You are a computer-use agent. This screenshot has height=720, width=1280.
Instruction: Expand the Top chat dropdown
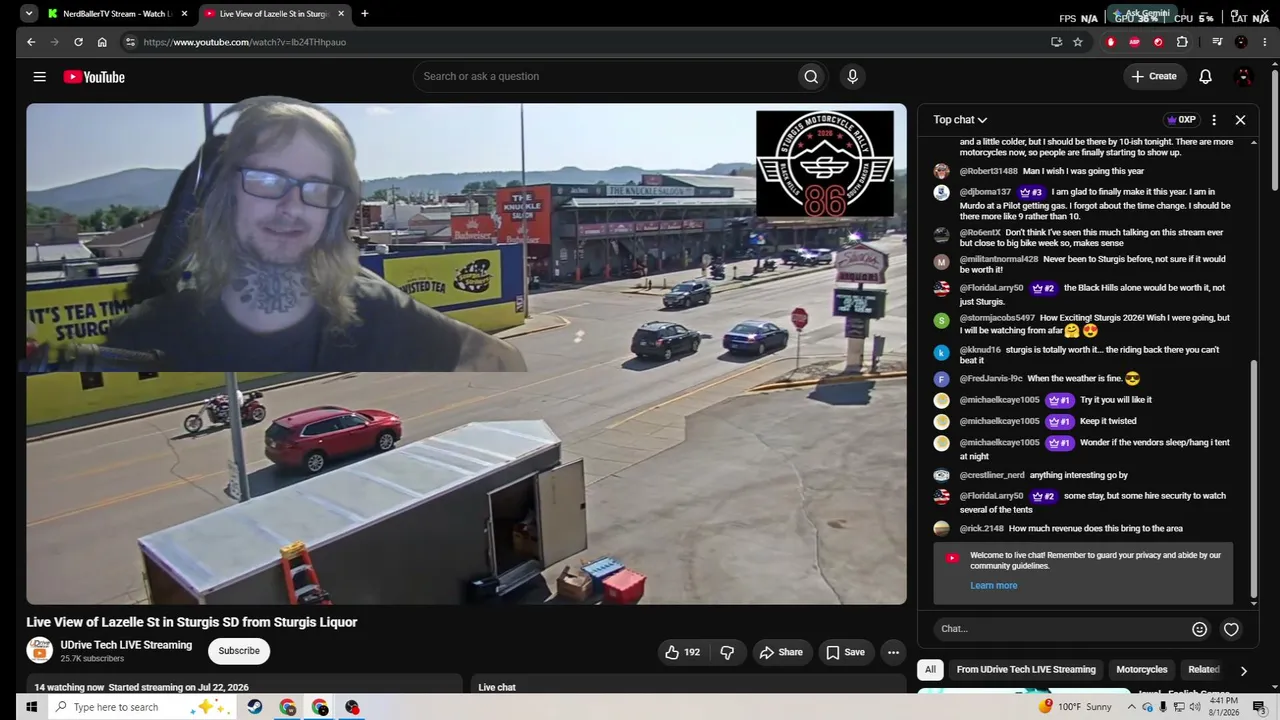(960, 120)
